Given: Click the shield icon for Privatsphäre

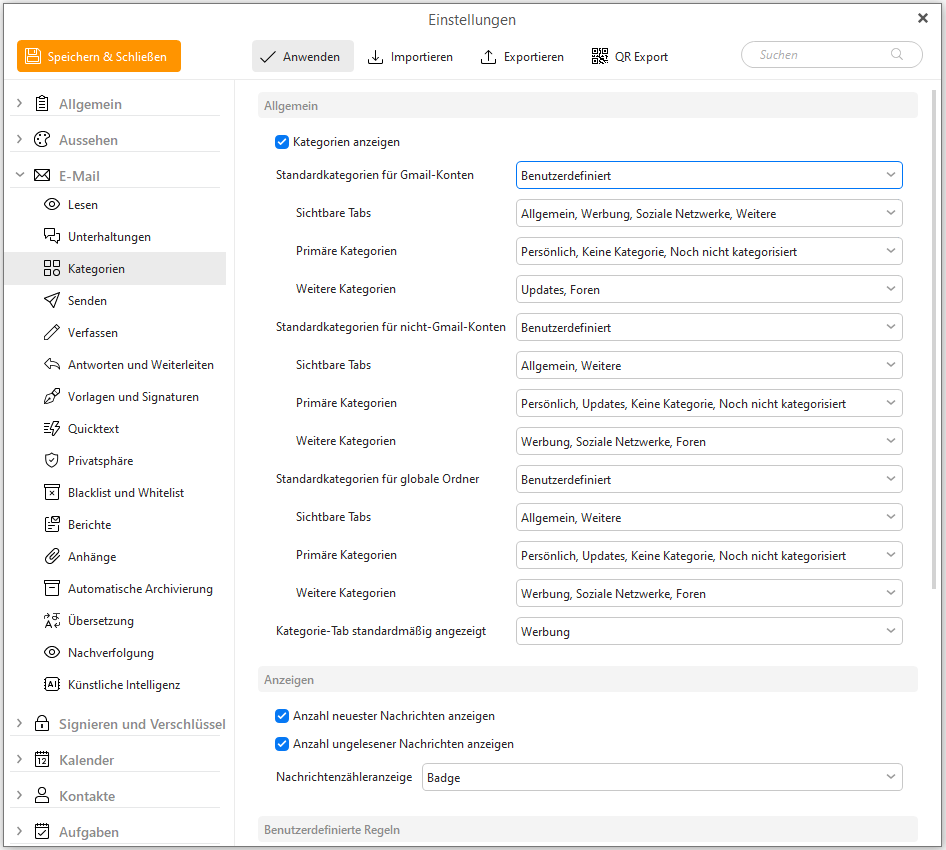Looking at the screenshot, I should 52,460.
